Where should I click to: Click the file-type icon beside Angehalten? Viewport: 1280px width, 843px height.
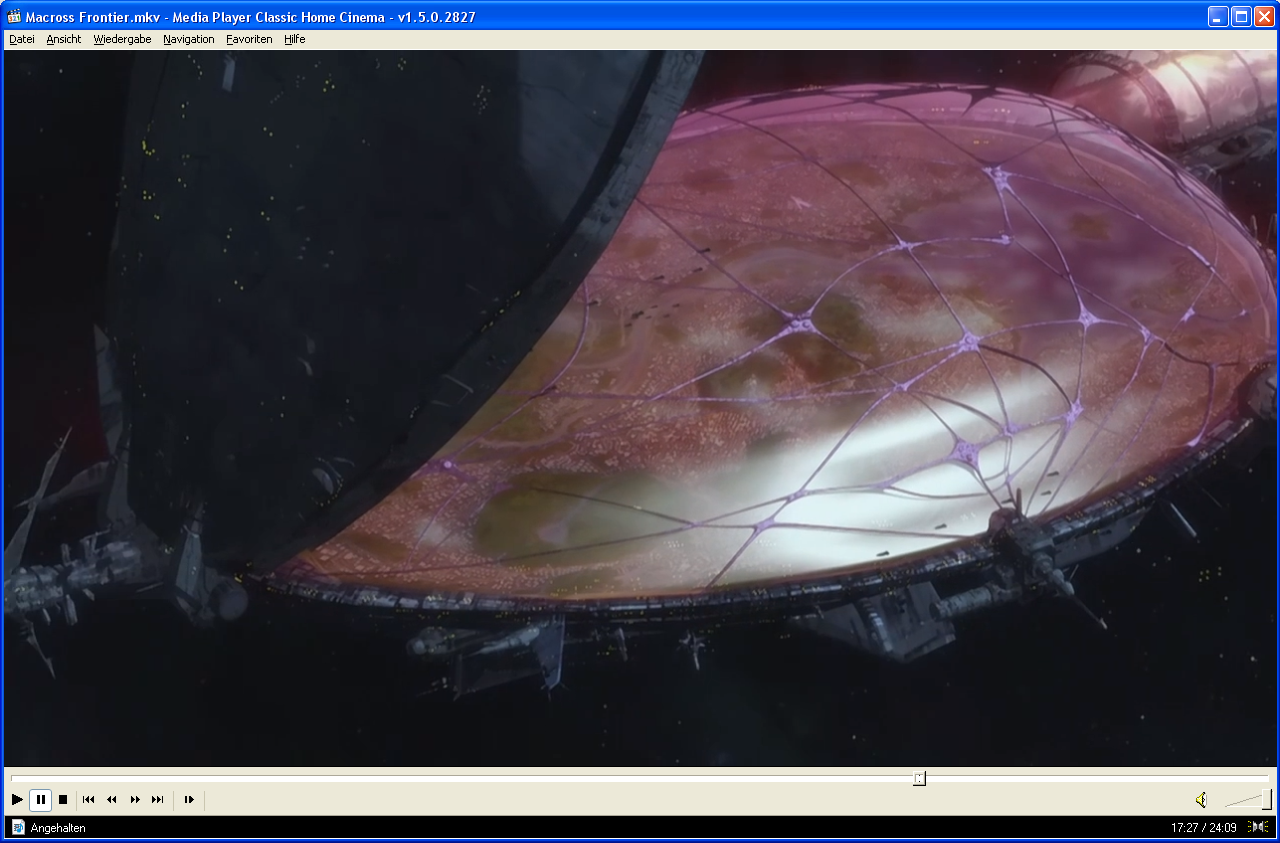(x=18, y=827)
